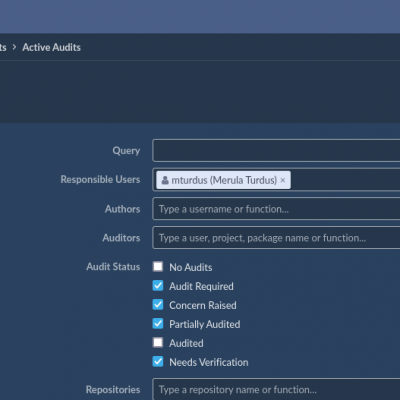Open the truncated breadcrumb link left of chevron
Screen dimensions: 400x400
pyautogui.click(x=3, y=47)
